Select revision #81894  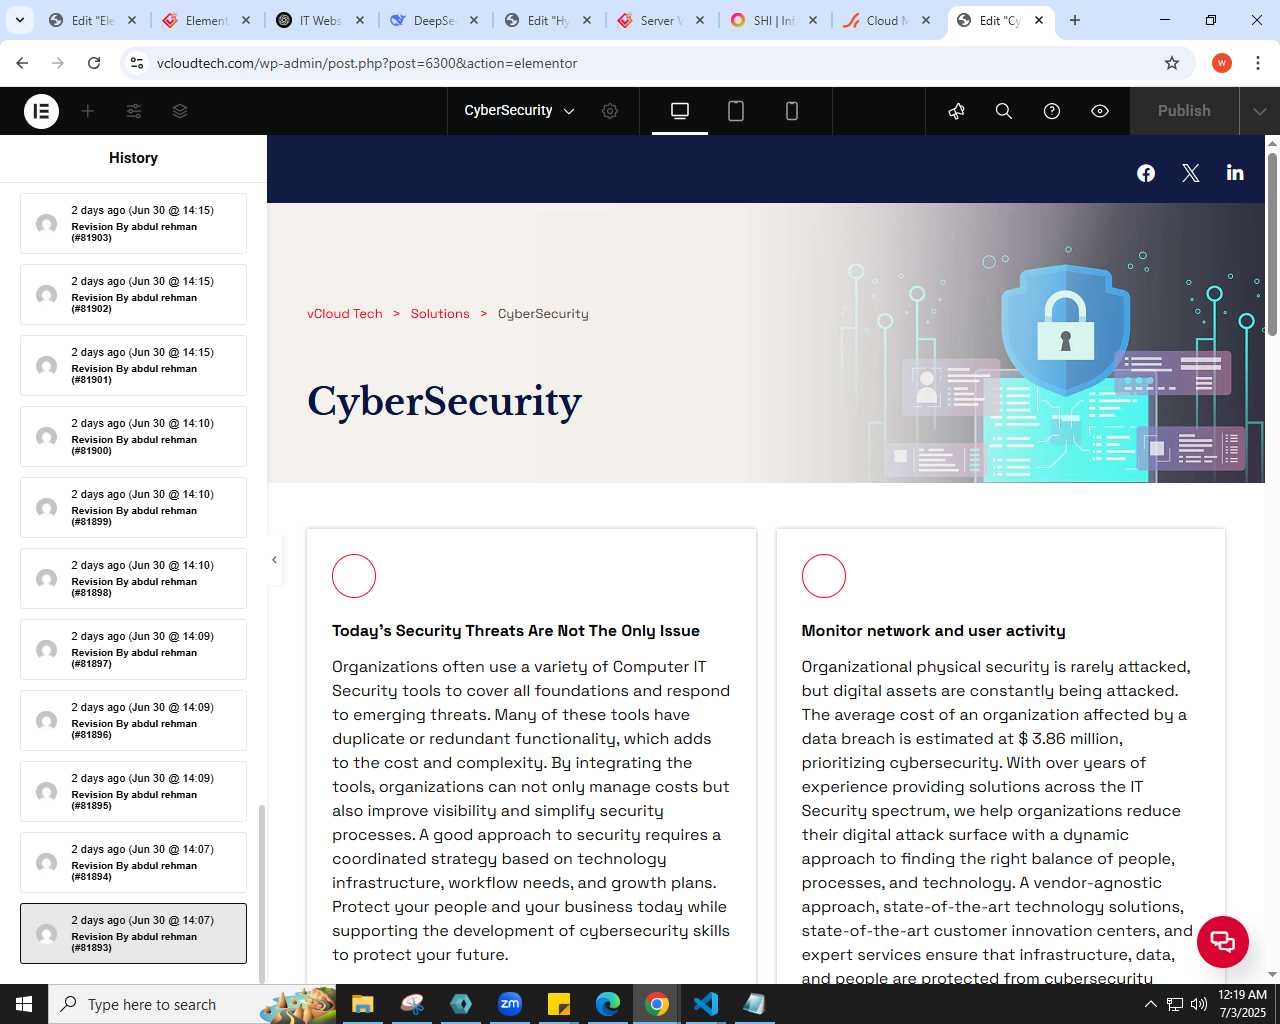click(x=133, y=863)
